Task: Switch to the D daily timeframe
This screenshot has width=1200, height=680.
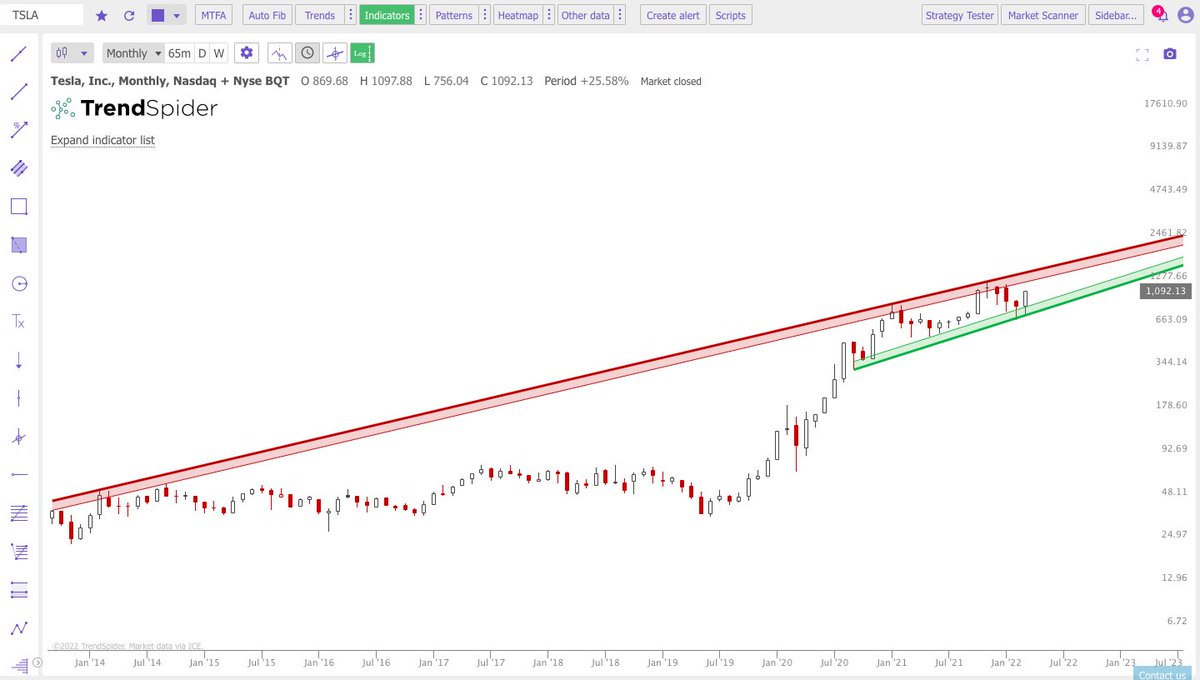Action: coord(202,53)
